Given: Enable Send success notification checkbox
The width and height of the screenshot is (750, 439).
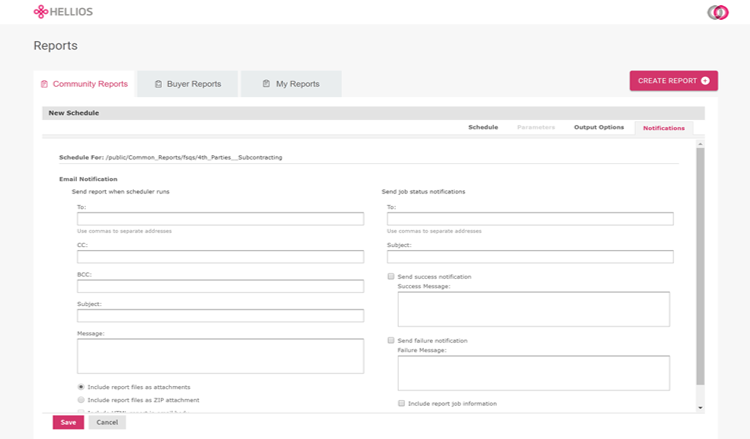Looking at the screenshot, I should (391, 276).
